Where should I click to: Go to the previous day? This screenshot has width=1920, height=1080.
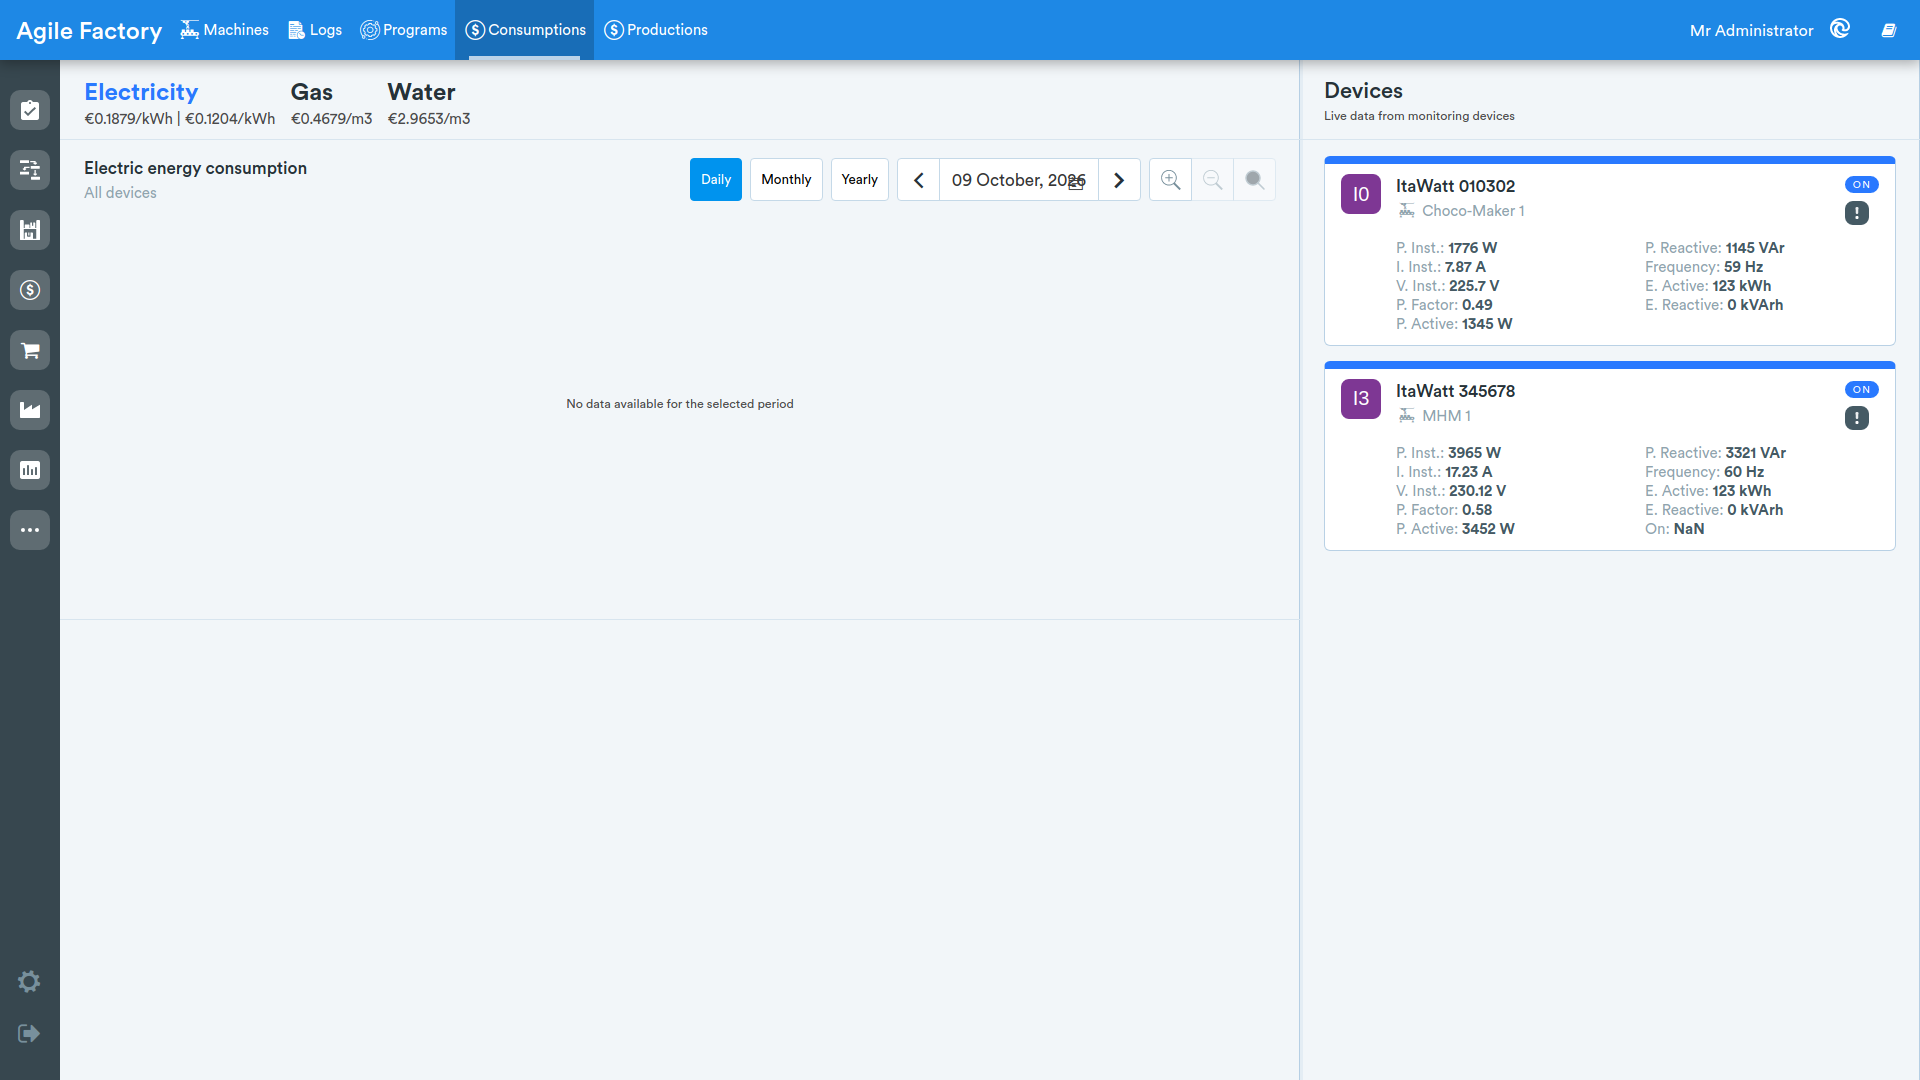(918, 180)
